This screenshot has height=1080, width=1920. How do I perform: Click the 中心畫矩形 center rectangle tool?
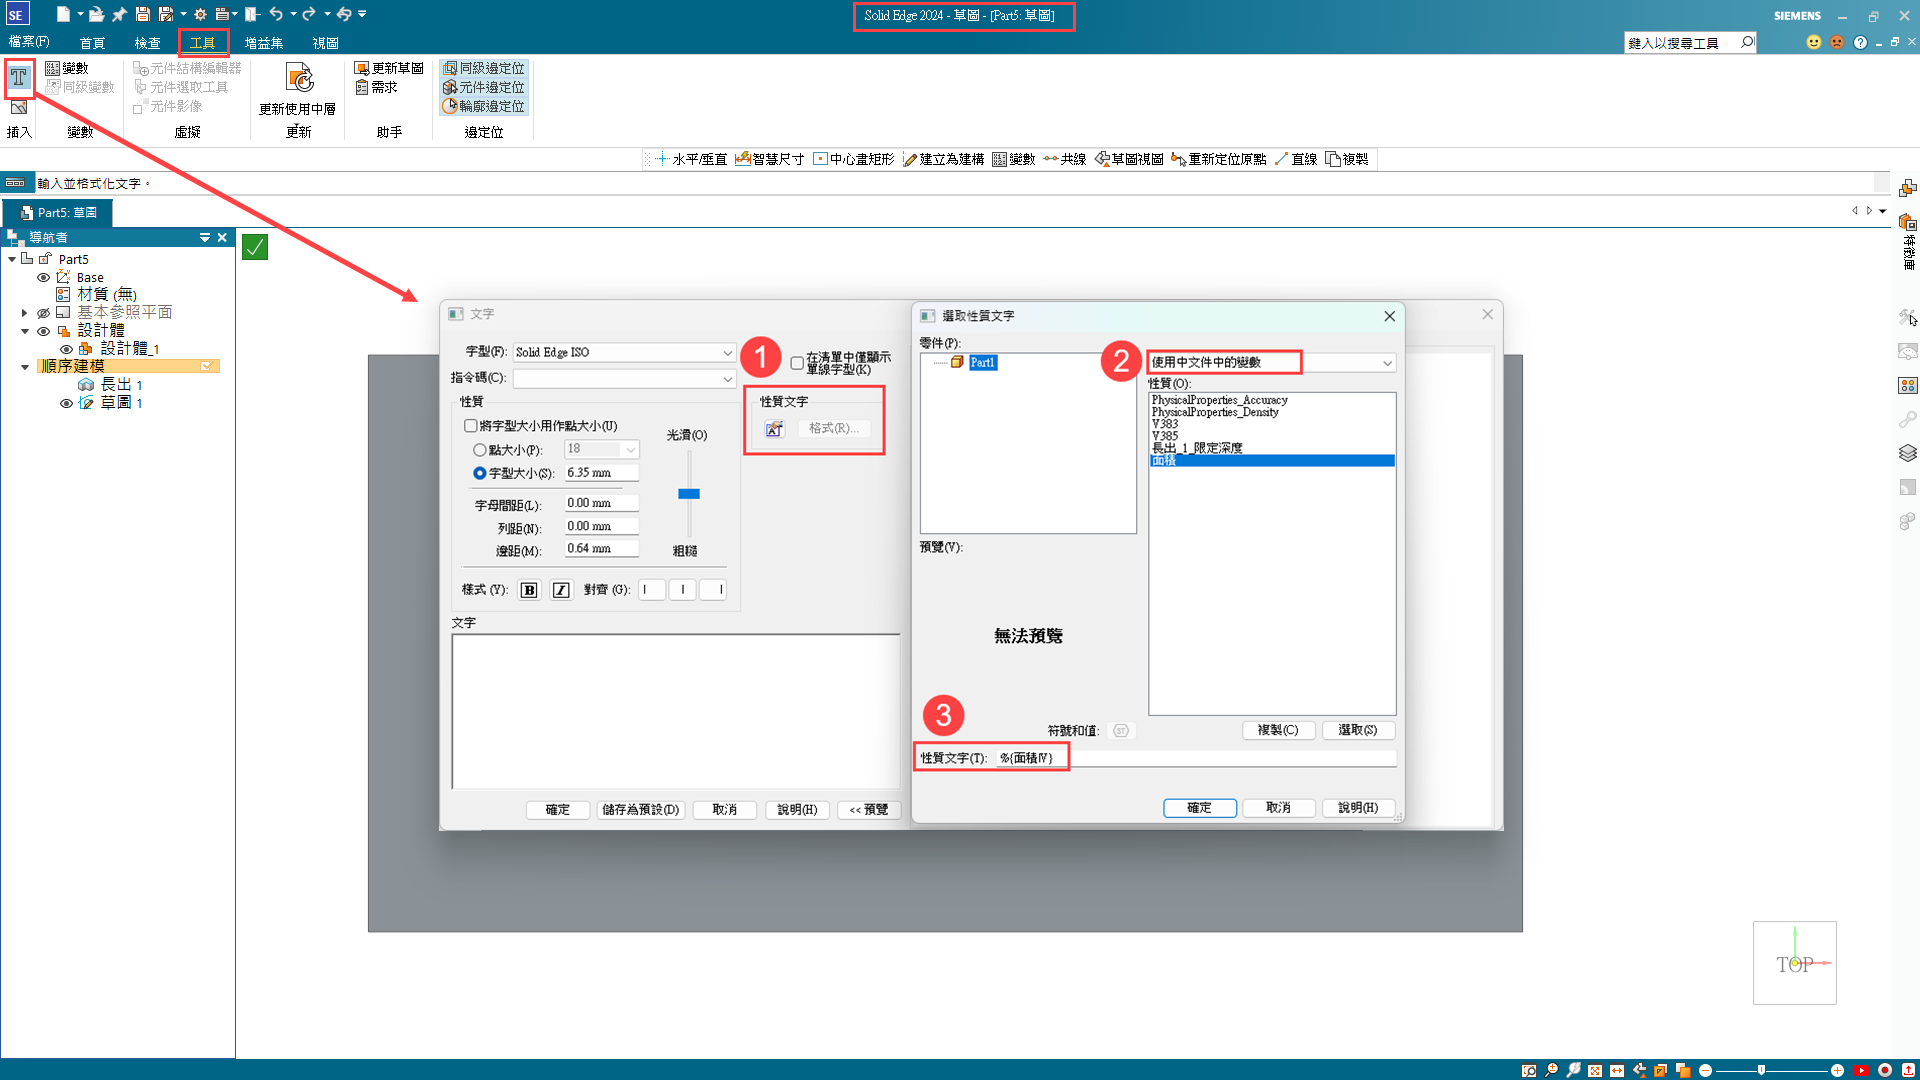853,159
